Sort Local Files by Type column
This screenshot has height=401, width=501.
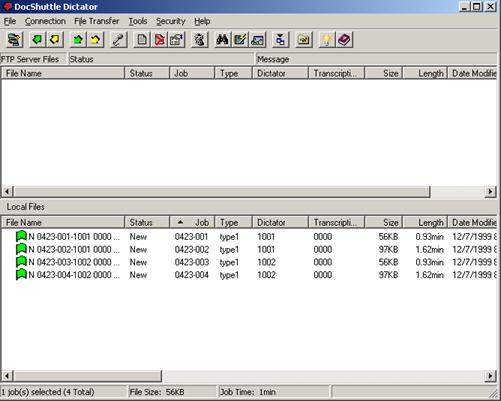click(x=233, y=222)
